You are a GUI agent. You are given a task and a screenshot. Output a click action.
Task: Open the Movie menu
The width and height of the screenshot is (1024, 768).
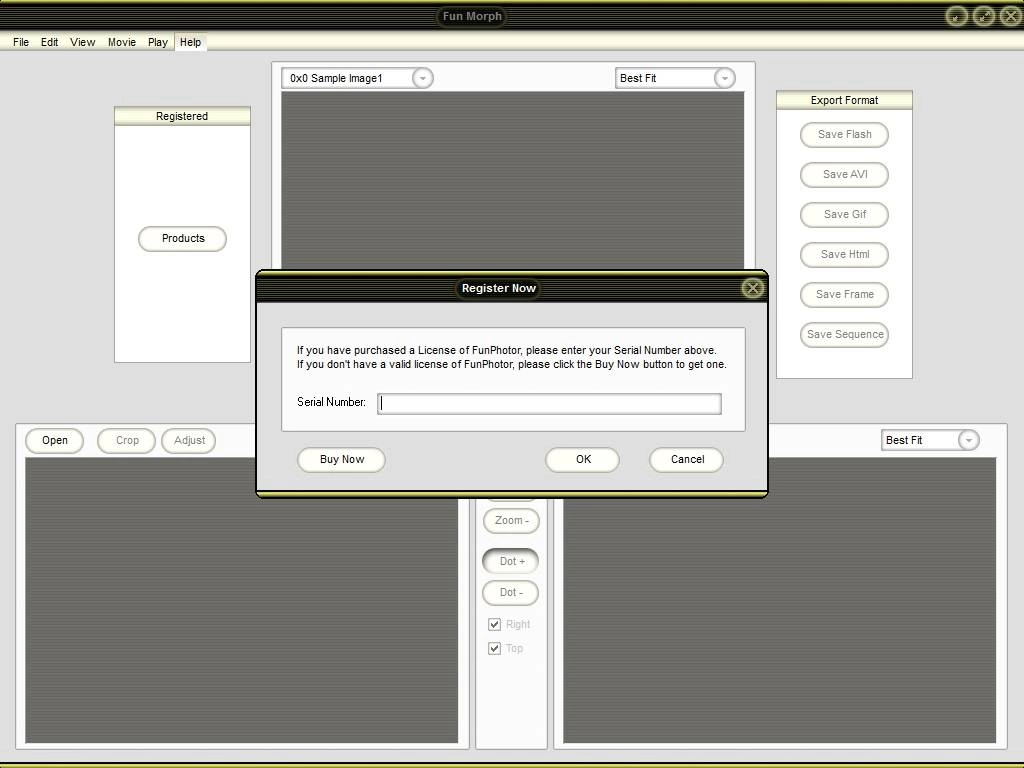[x=122, y=42]
